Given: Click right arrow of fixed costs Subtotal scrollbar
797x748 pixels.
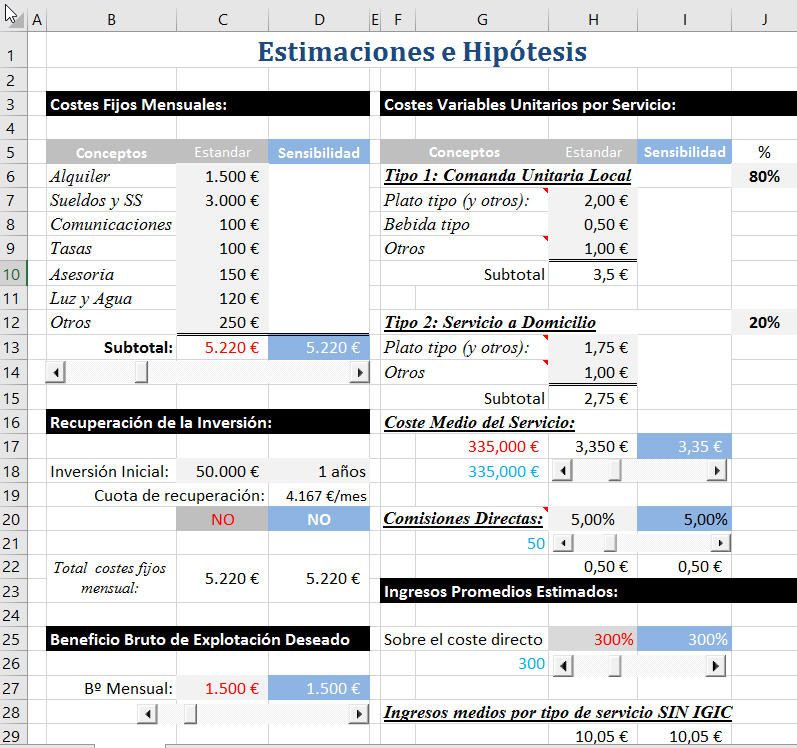Looking at the screenshot, I should [x=359, y=372].
